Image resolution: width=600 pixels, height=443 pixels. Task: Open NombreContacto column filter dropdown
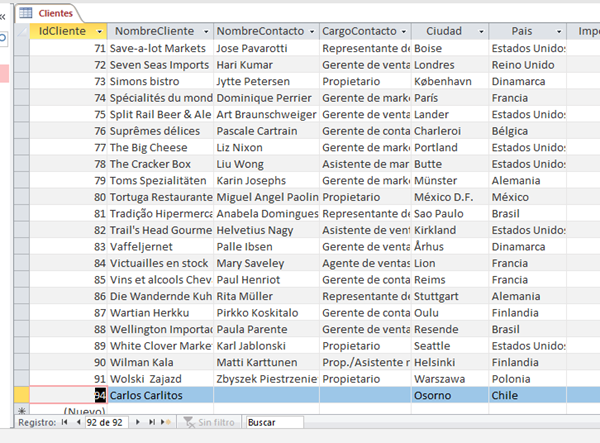[x=312, y=31]
